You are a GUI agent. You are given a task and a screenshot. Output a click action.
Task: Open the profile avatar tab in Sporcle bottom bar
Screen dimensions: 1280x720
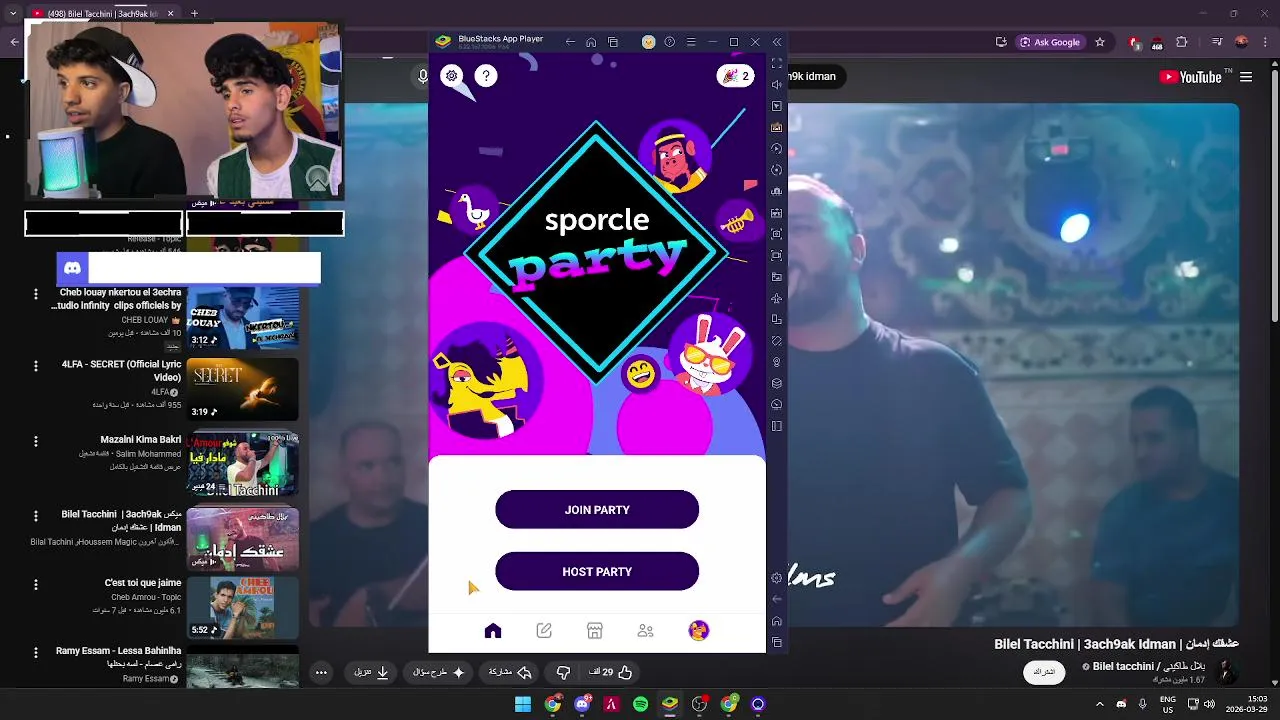(x=698, y=630)
